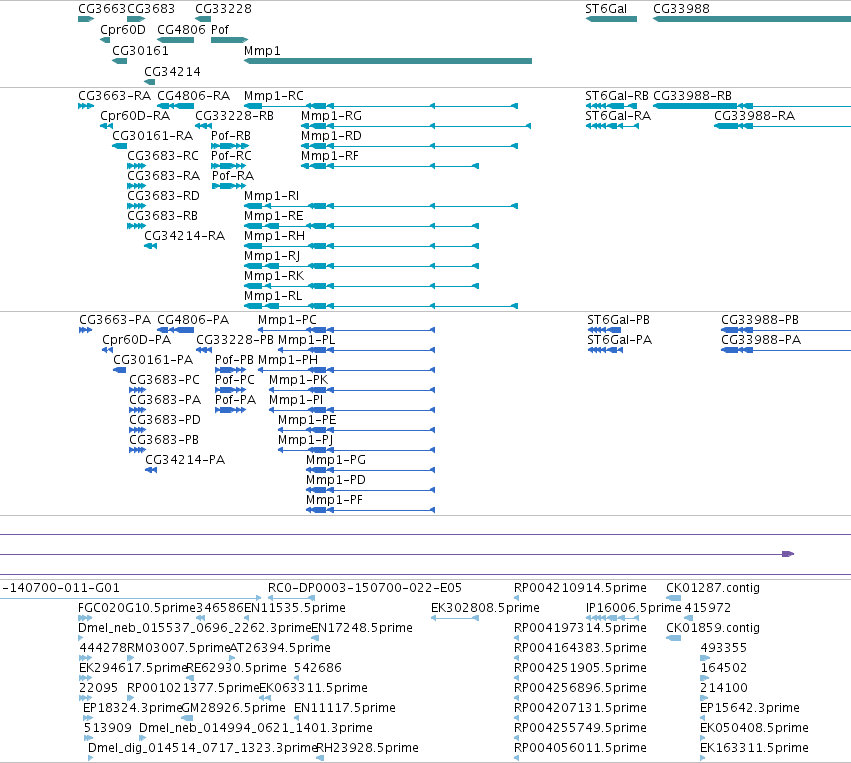Screen dimensions: 851x763
Task: Select transcript Mmp1-RF
Action: click(390, 166)
